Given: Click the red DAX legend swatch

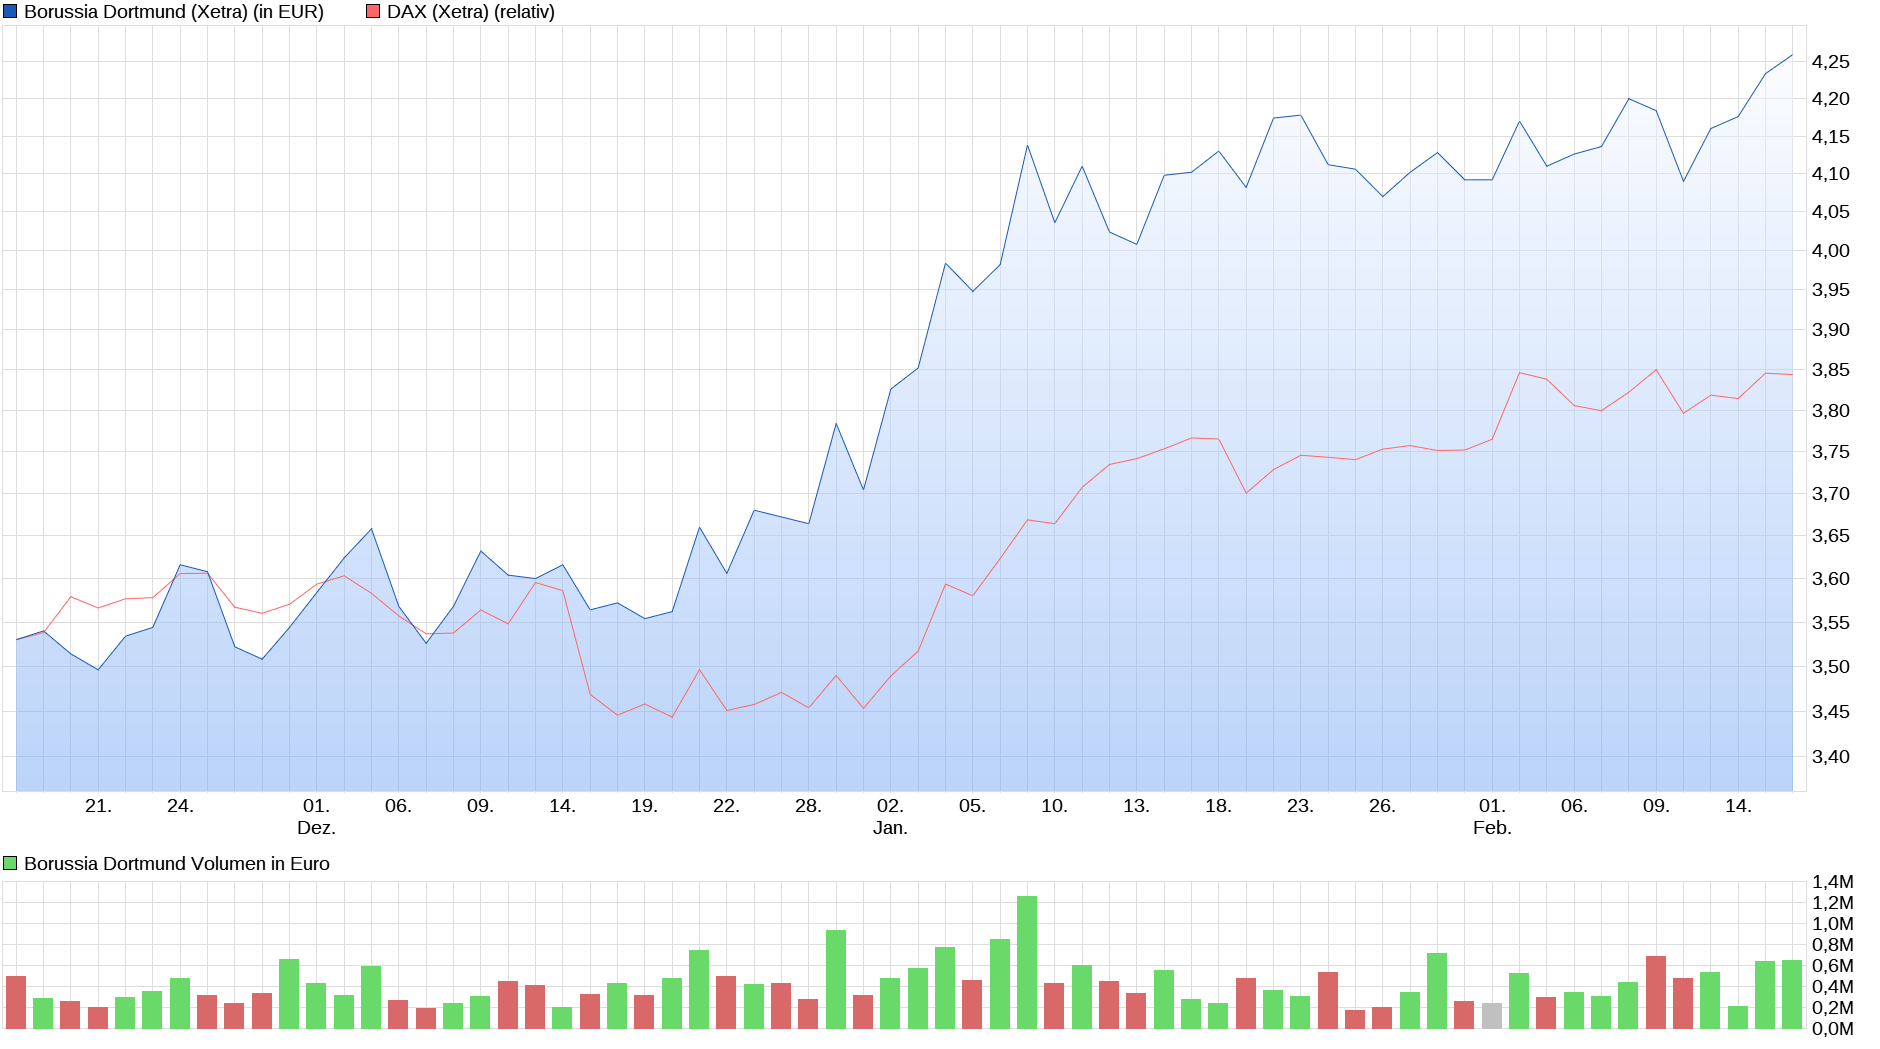Looking at the screenshot, I should pyautogui.click(x=373, y=12).
